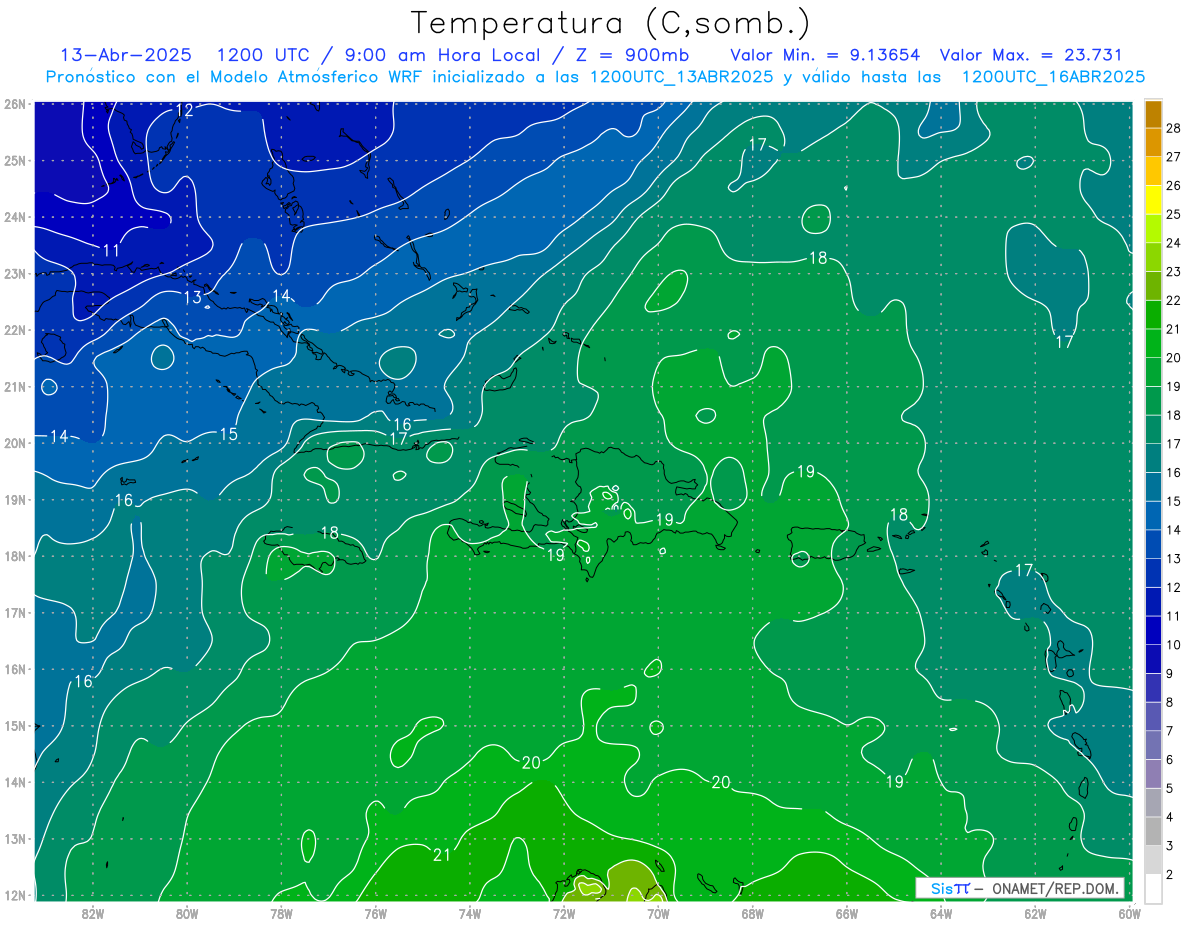Click the longitude axis label 60W
The image size is (1200, 927).
[x=1129, y=913]
